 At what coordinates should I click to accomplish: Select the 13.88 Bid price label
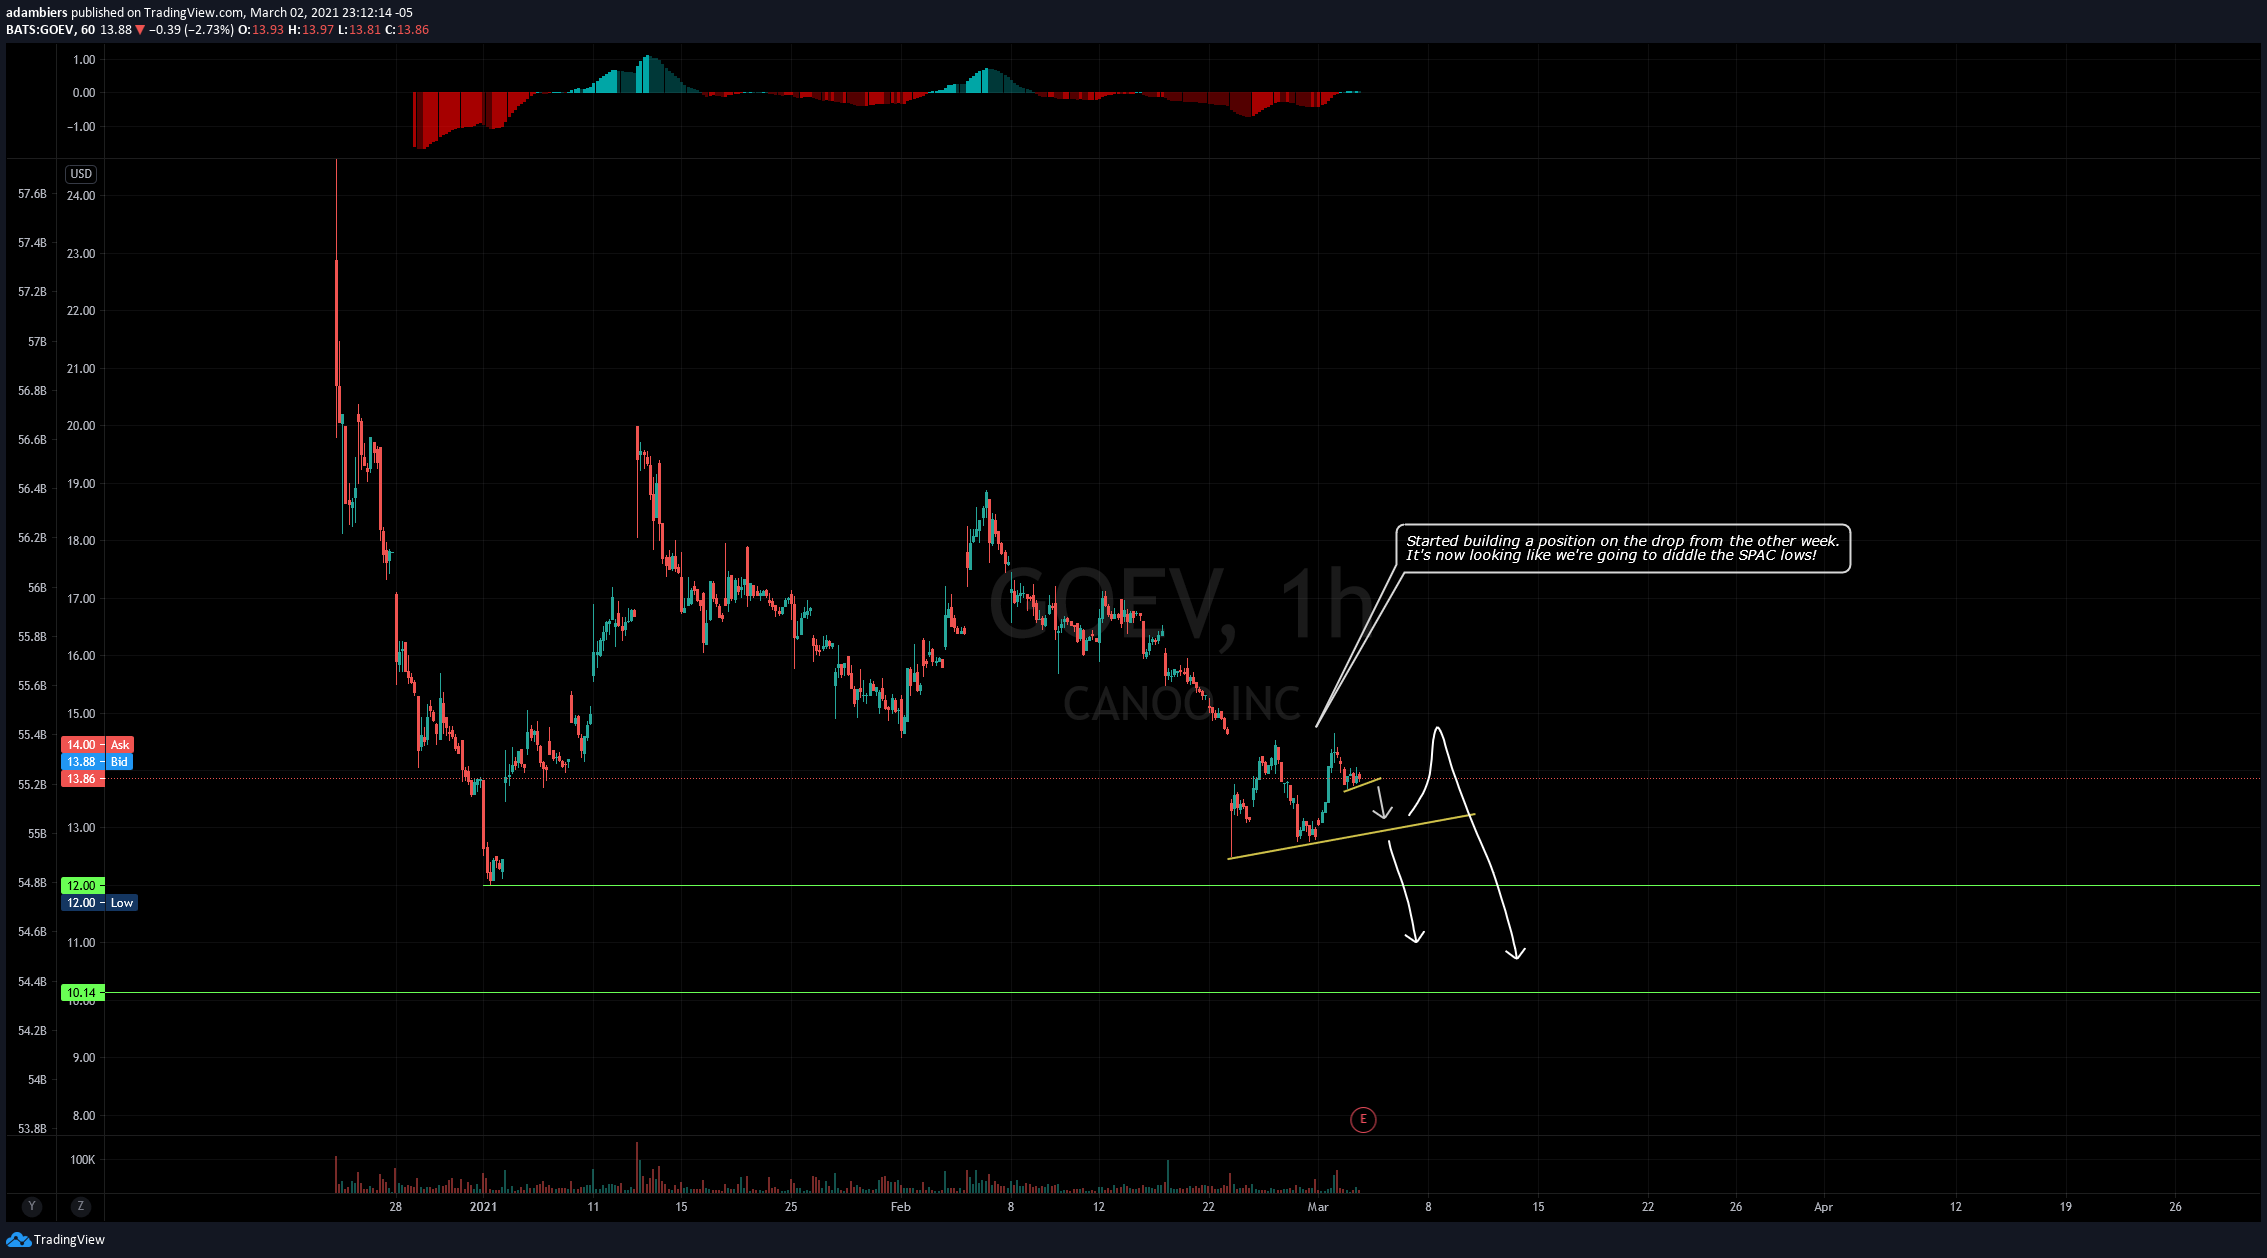98,762
